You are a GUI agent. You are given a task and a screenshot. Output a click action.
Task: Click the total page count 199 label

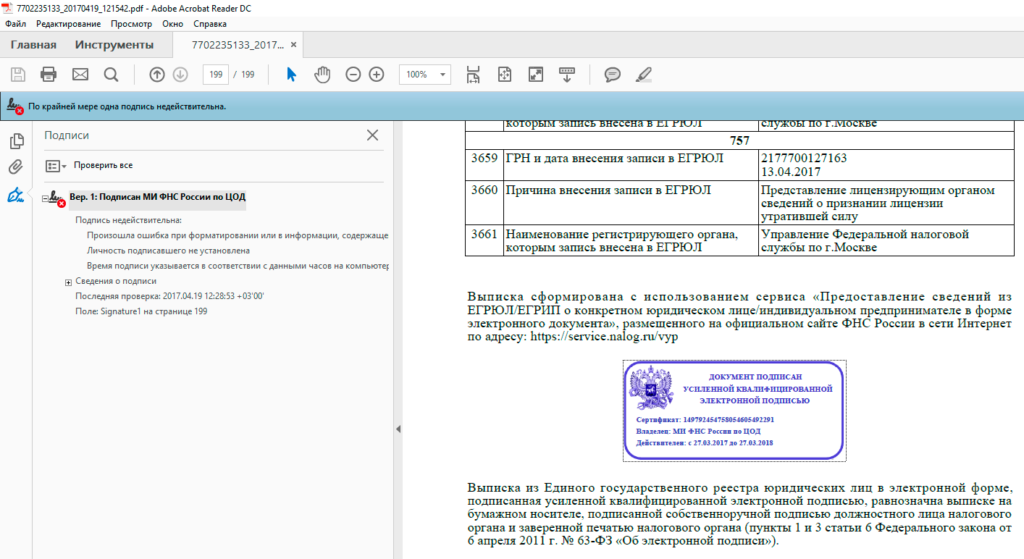pos(248,74)
